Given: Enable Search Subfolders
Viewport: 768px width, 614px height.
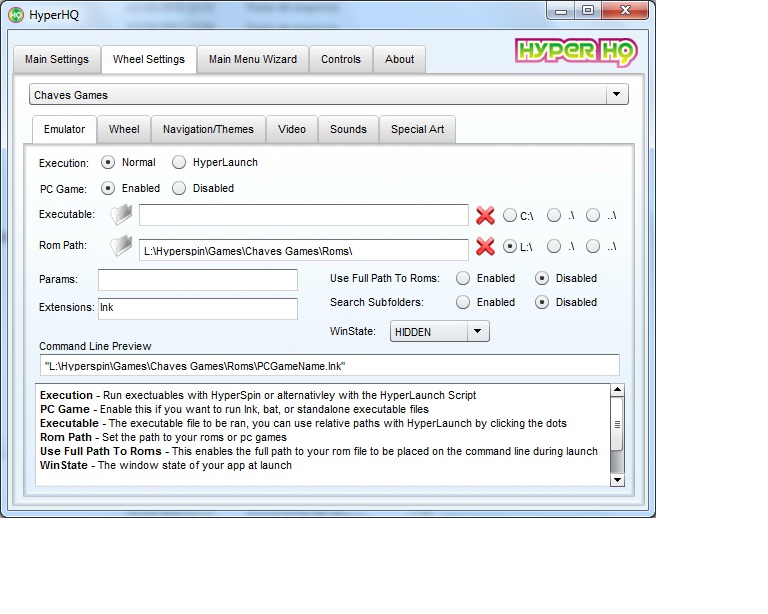Looking at the screenshot, I should point(463,302).
